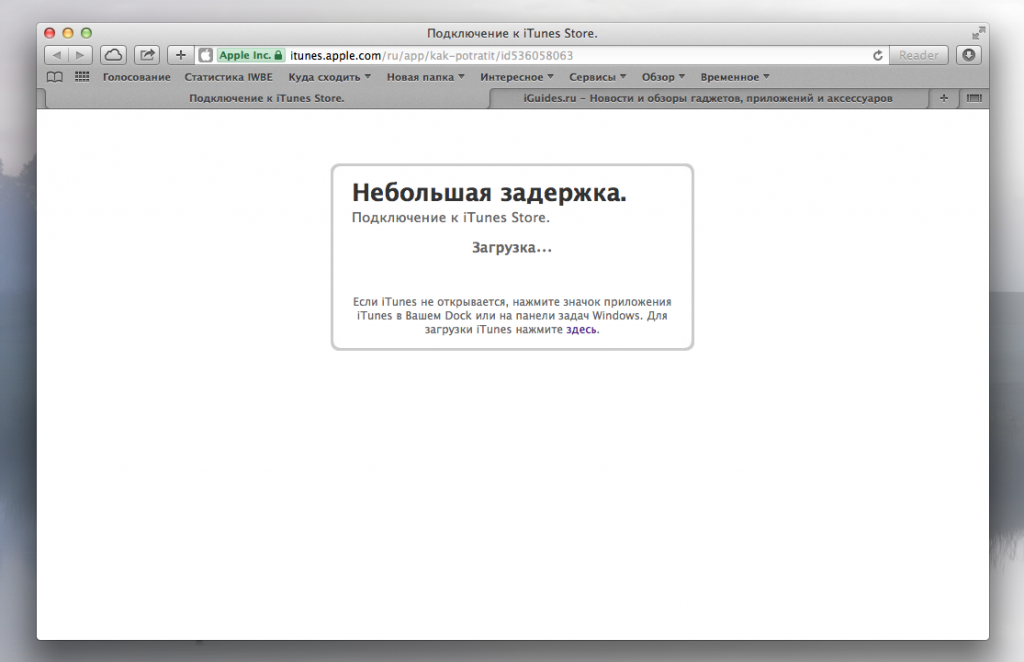
Task: Open the Share arrow button in toolbar
Action: pos(147,55)
